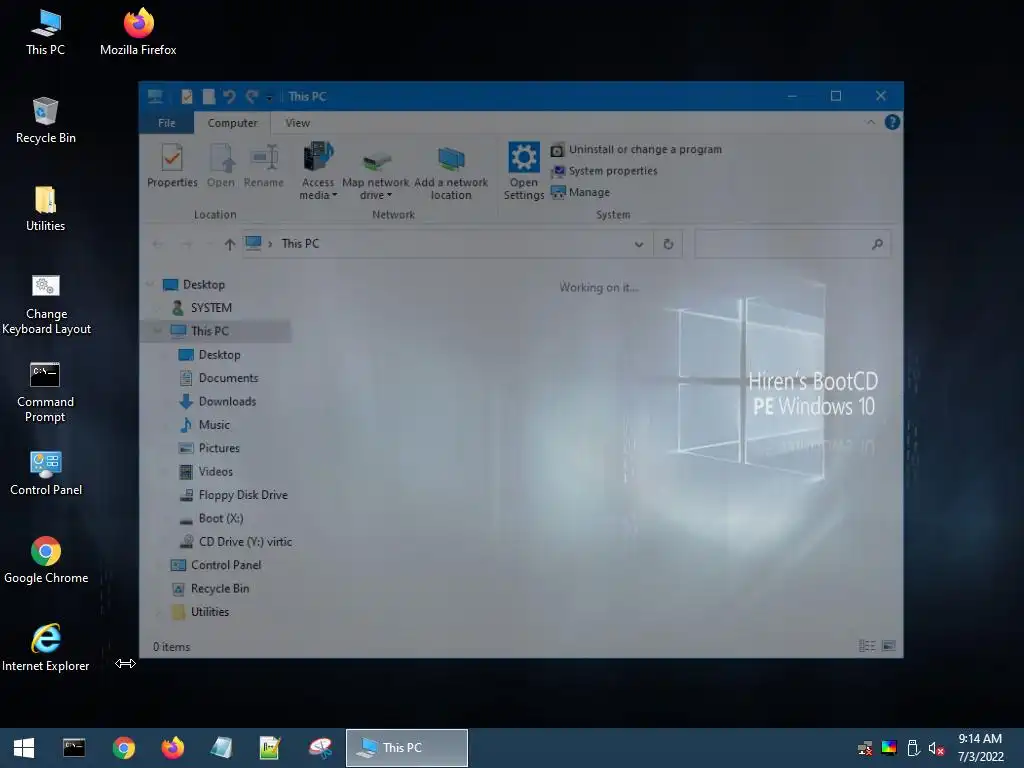
Task: Open Properties in the Computer ribbon
Action: (172, 166)
